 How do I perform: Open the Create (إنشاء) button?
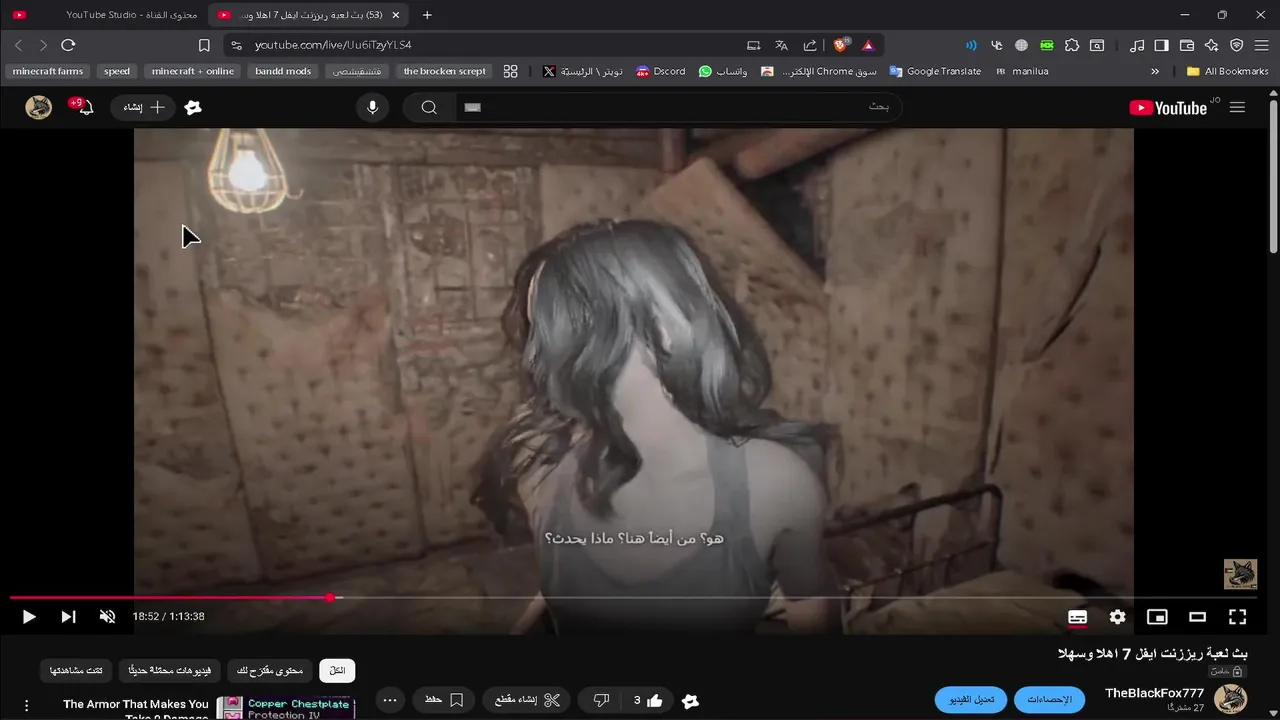point(143,107)
